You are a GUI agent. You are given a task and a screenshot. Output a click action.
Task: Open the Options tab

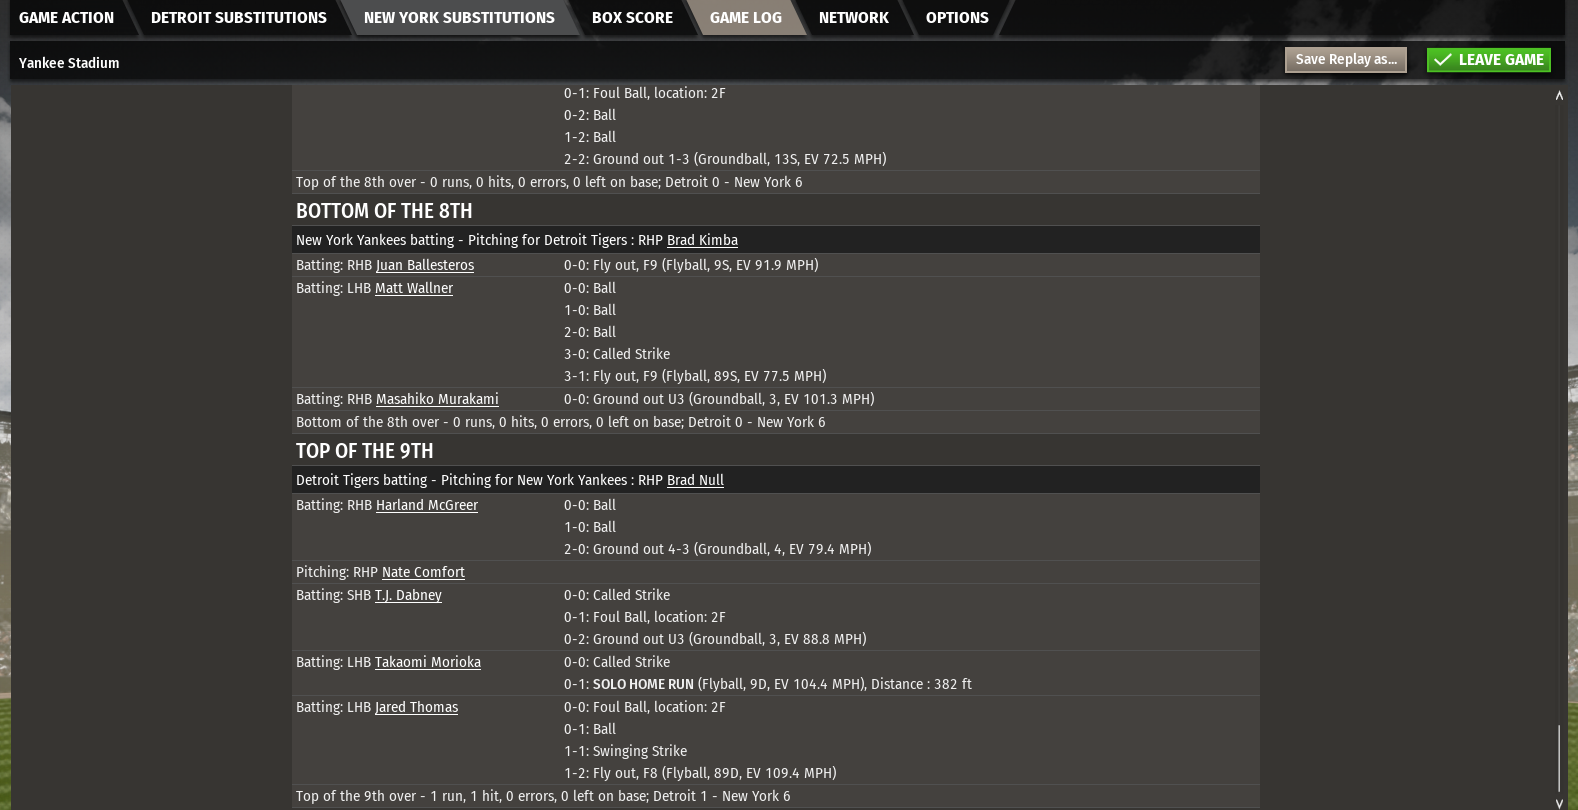coord(957,17)
